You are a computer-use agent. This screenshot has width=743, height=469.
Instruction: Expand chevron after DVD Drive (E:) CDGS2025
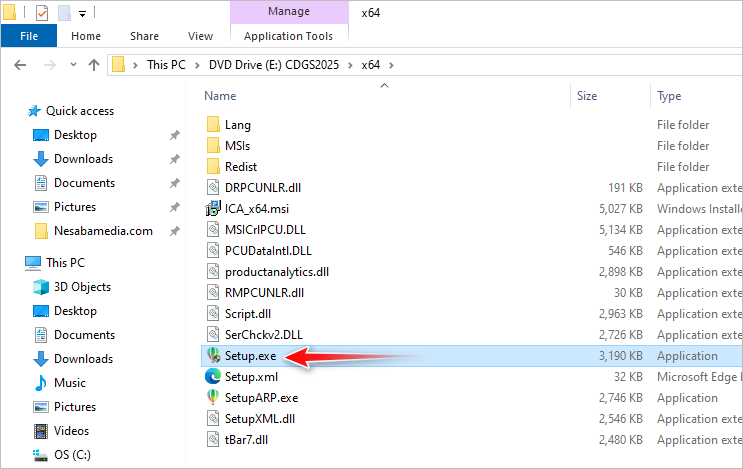pos(350,65)
